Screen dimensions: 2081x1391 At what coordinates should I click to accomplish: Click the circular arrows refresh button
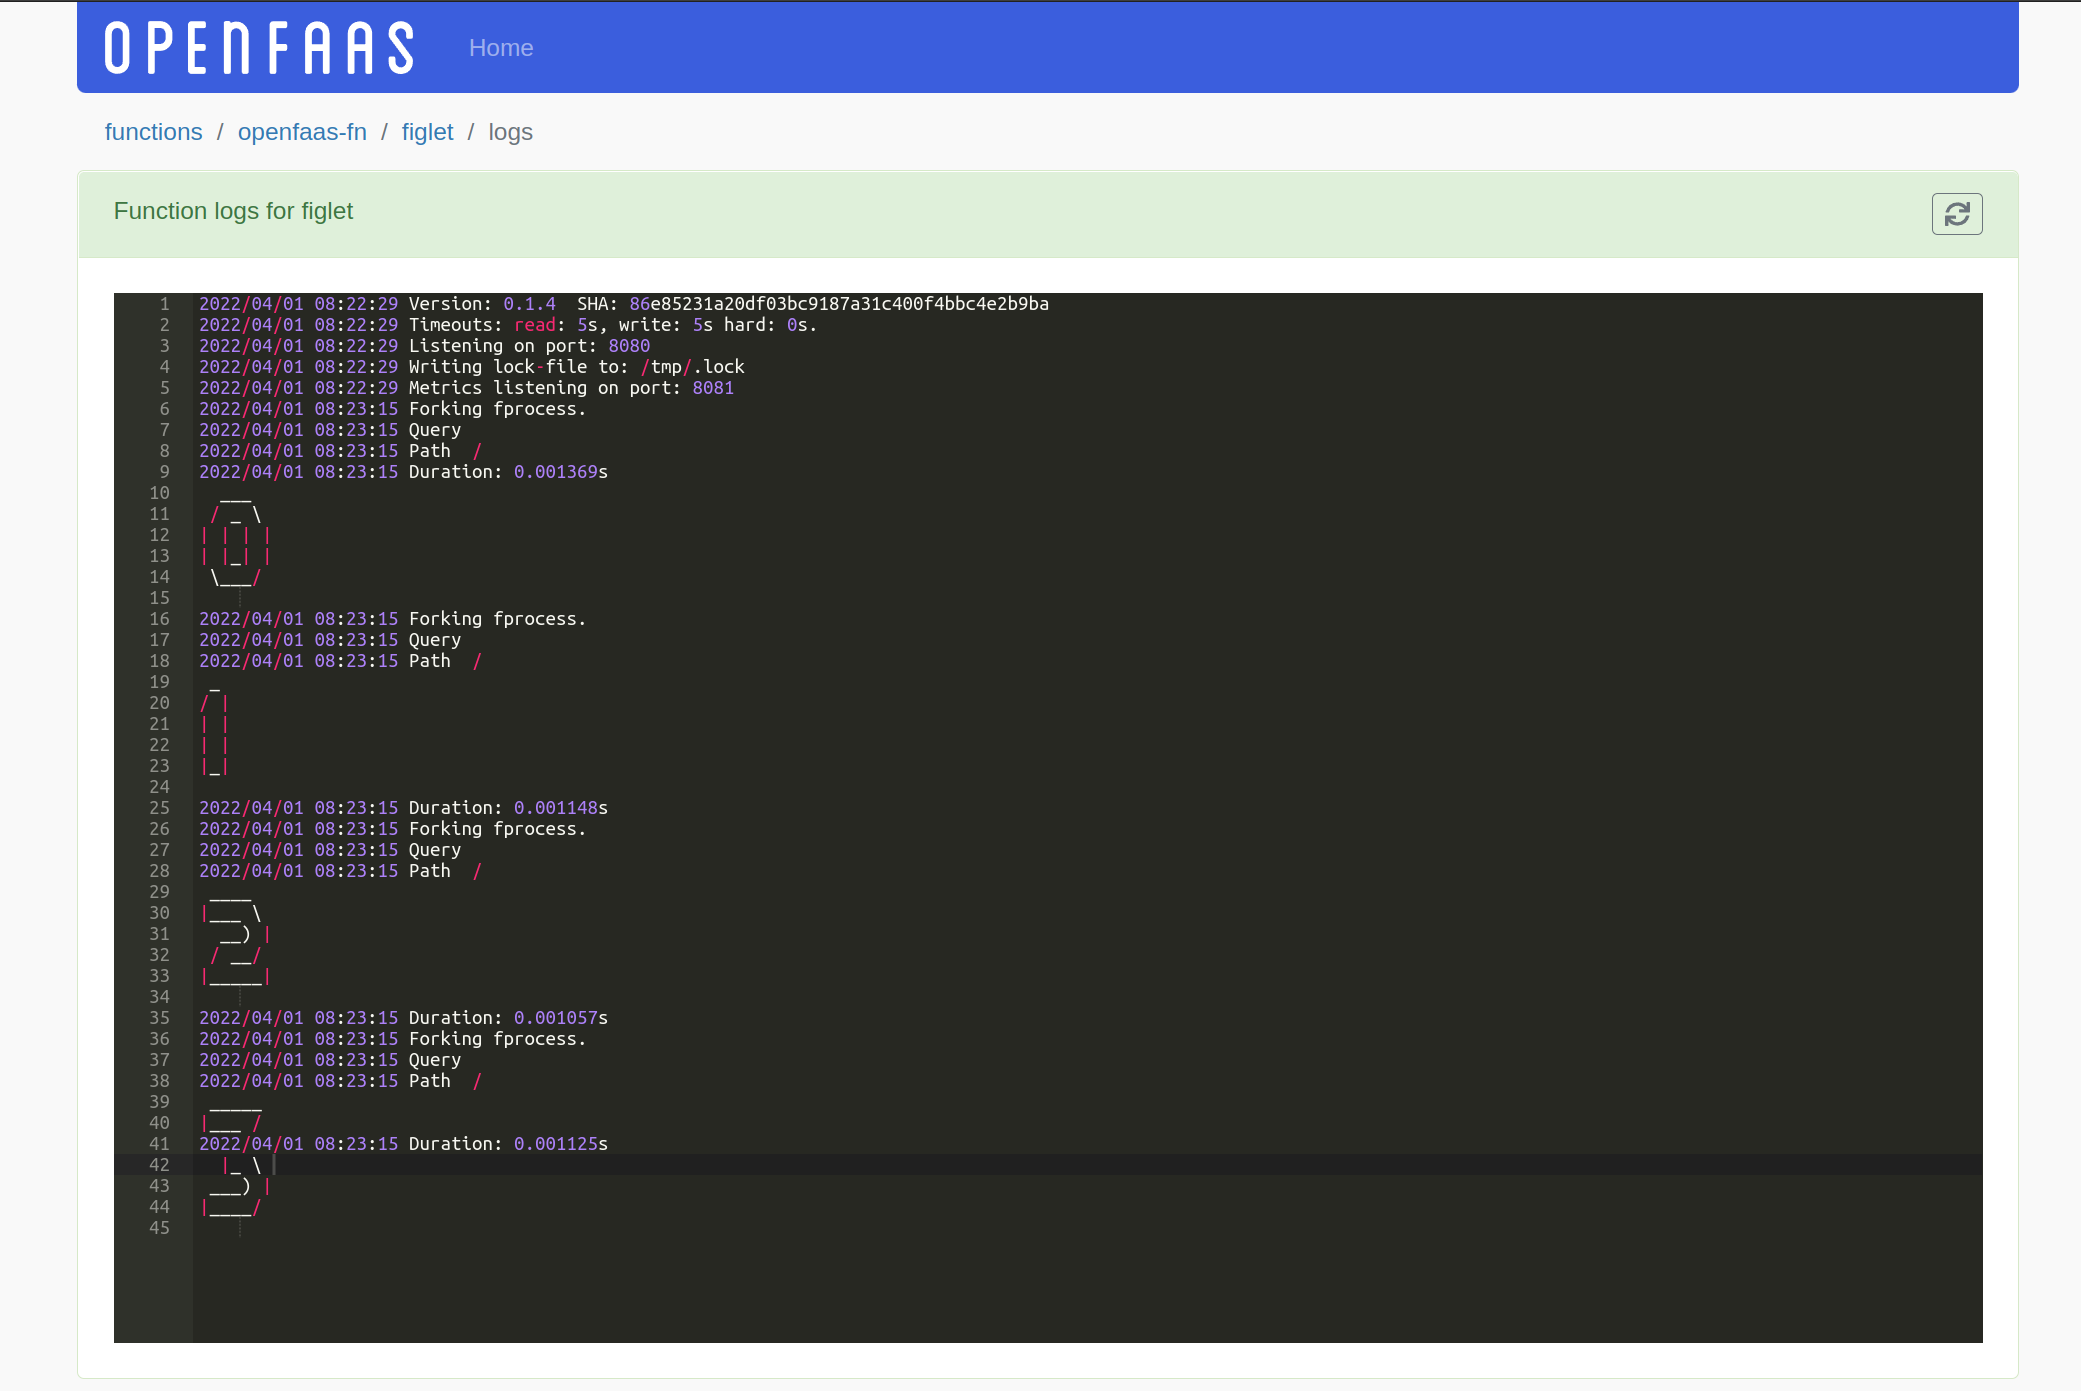click(x=1955, y=214)
